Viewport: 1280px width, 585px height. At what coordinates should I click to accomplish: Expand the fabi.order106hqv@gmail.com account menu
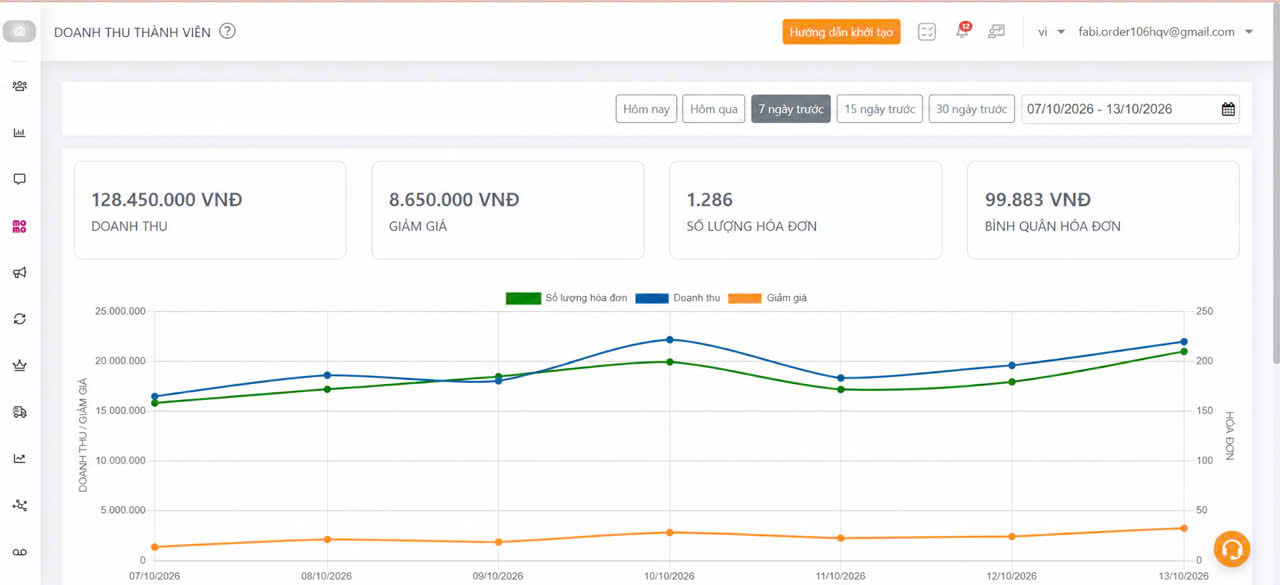click(x=1166, y=32)
